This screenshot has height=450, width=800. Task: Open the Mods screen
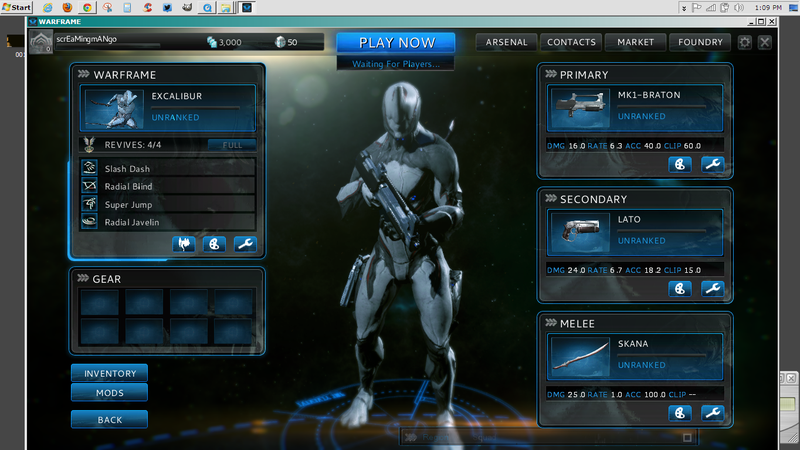click(x=110, y=393)
